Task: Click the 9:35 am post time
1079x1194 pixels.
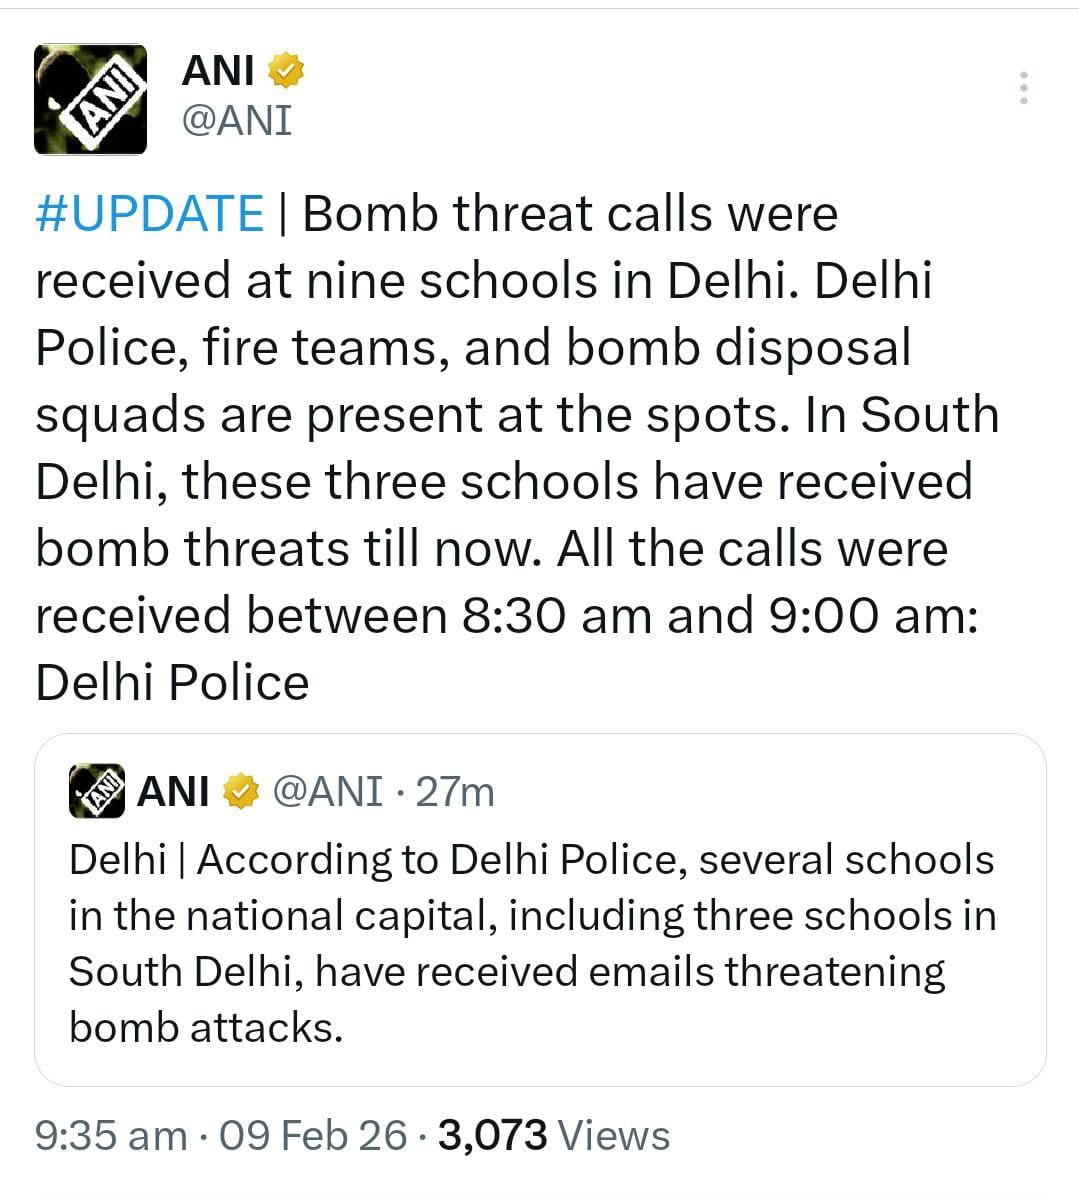Action: click(x=111, y=1136)
